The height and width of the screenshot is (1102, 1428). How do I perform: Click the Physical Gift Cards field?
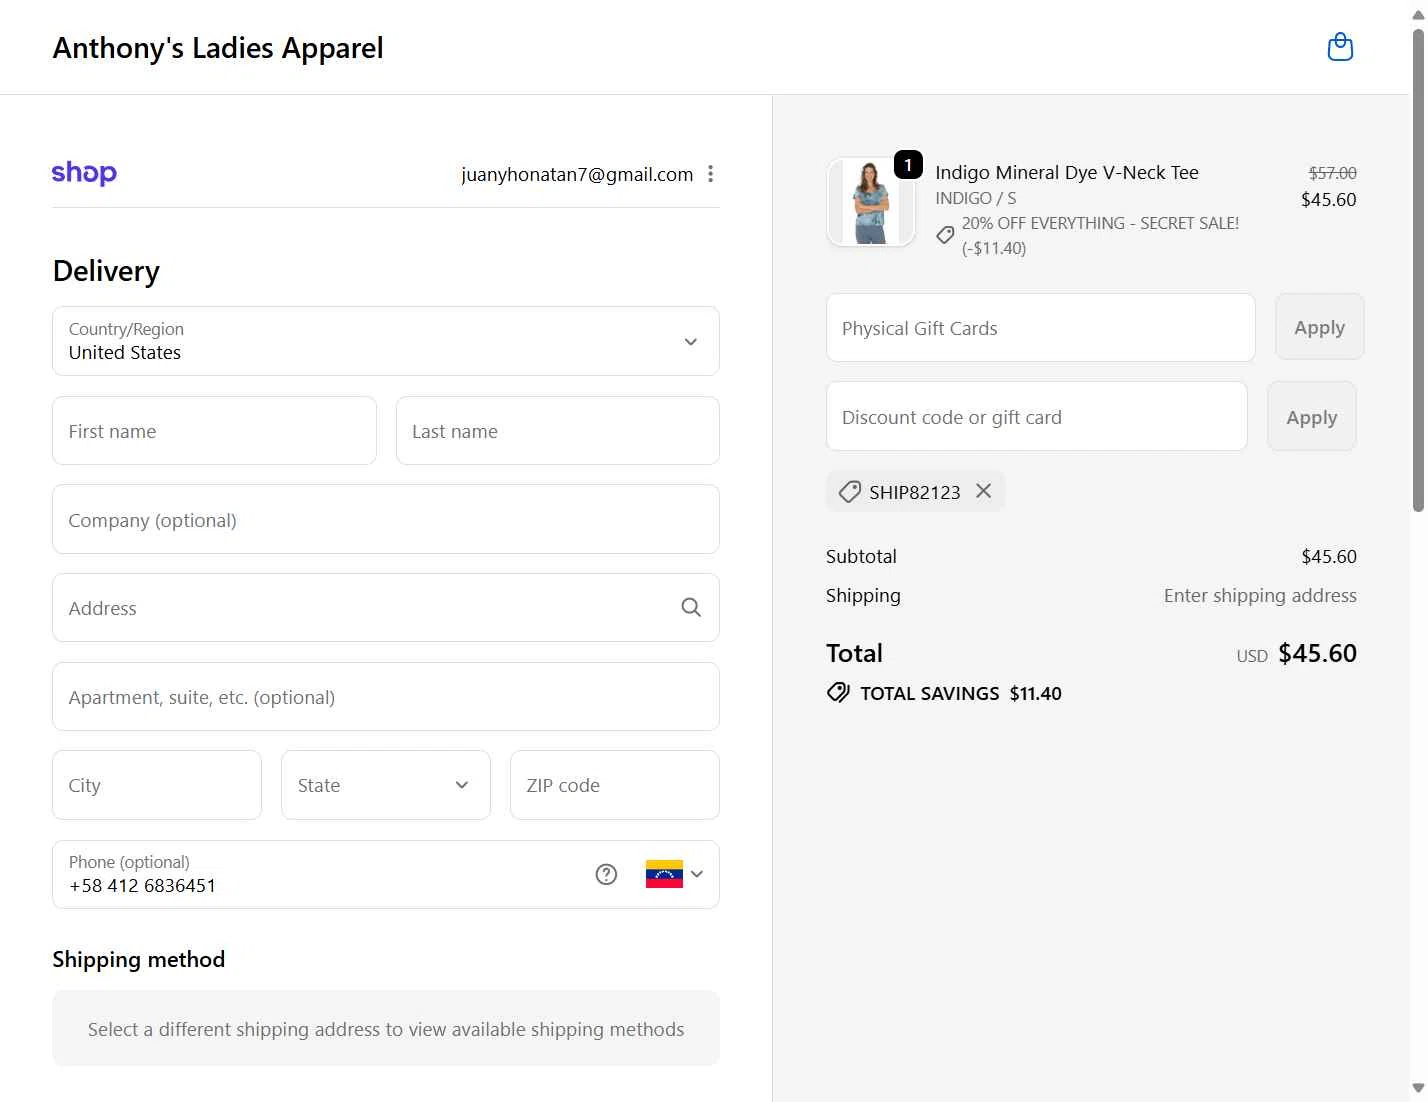point(1041,328)
